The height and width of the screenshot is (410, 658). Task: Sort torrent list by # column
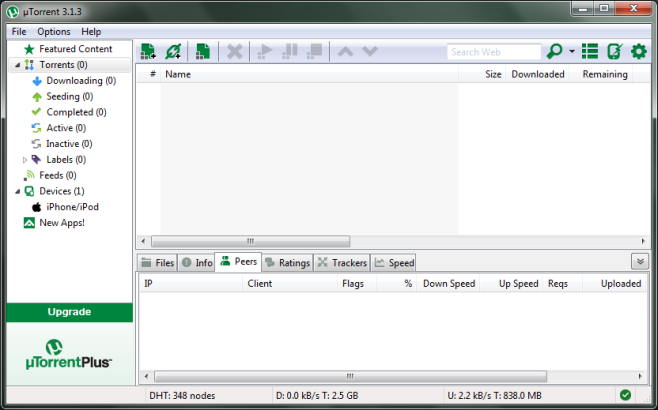[149, 74]
